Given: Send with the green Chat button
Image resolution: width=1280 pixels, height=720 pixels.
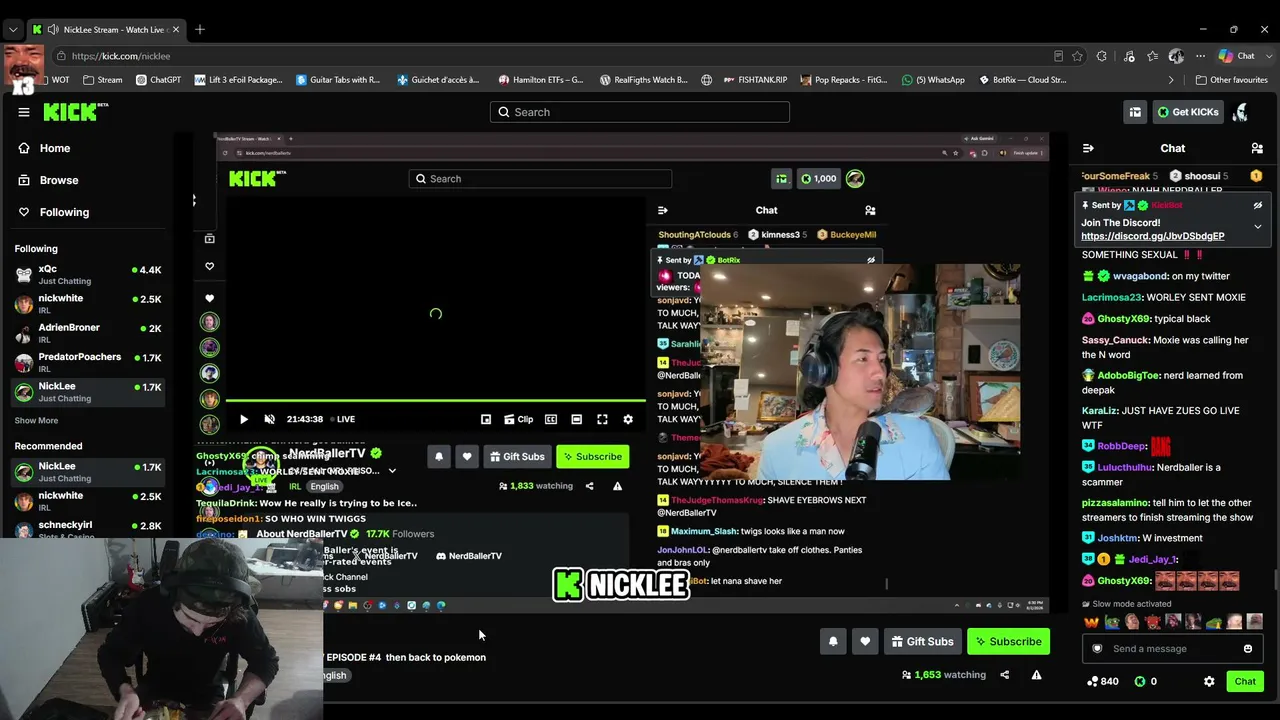Looking at the screenshot, I should click(x=1245, y=681).
